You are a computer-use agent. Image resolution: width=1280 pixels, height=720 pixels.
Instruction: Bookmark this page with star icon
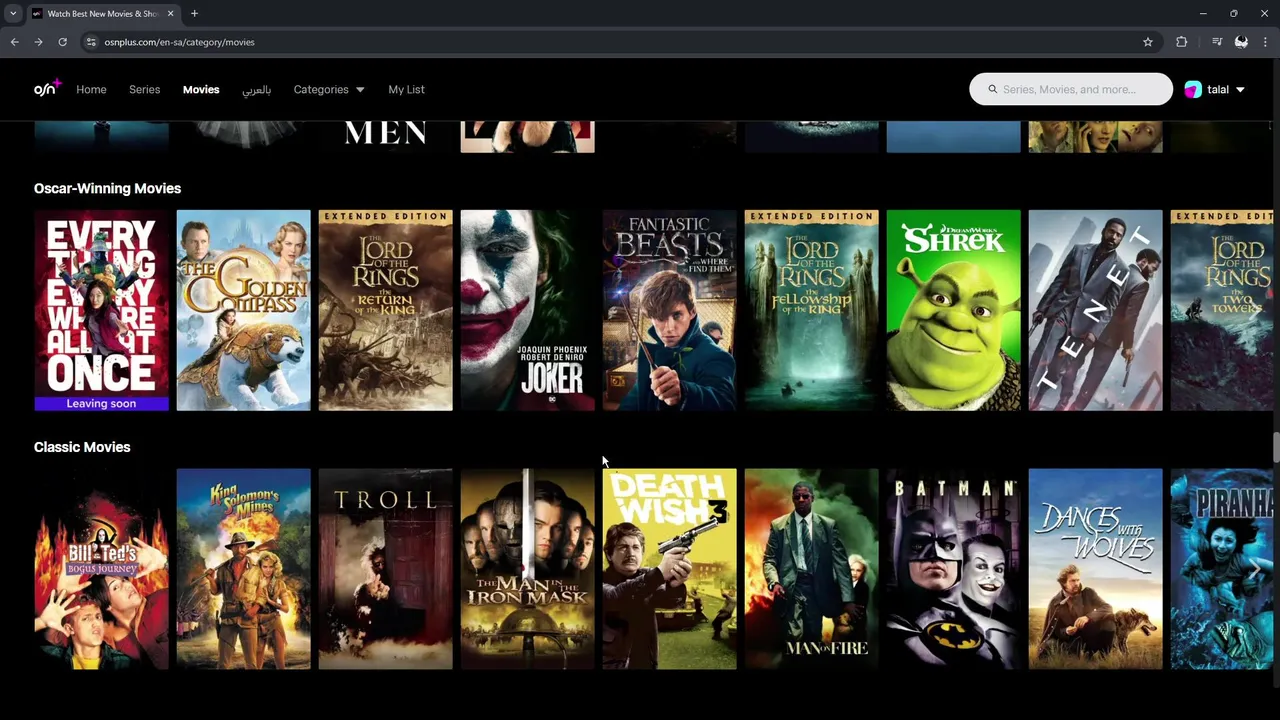click(1148, 42)
